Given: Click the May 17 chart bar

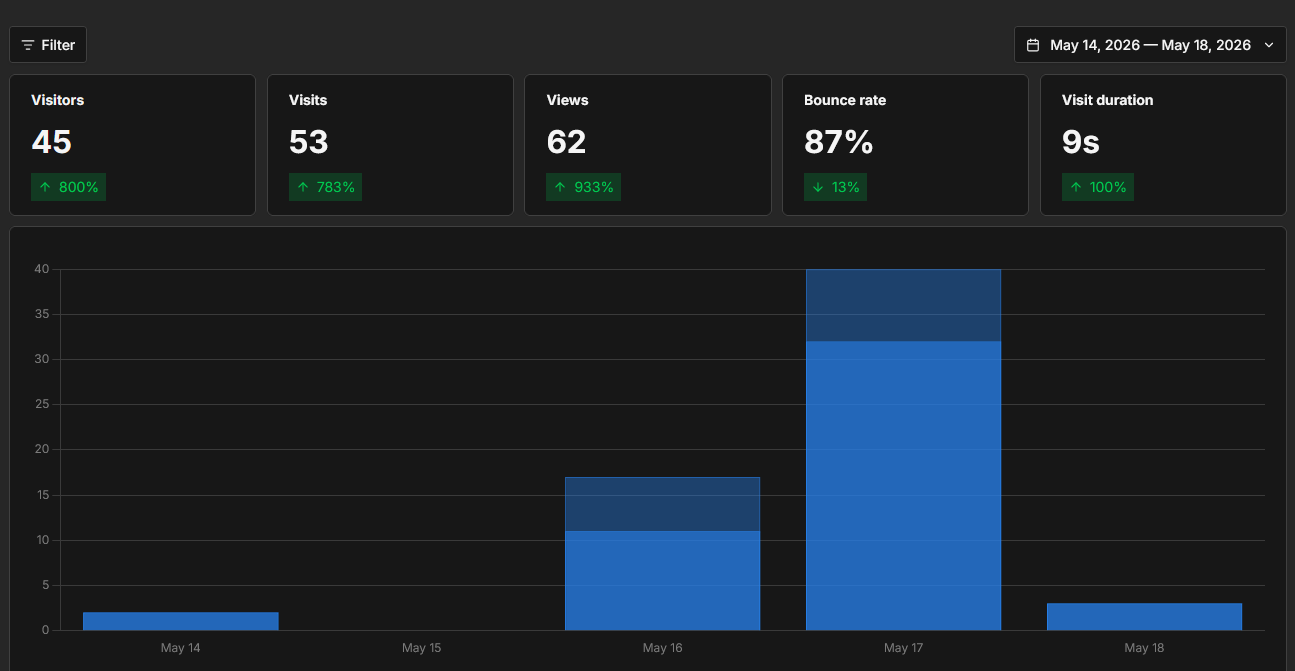Looking at the screenshot, I should 903,450.
